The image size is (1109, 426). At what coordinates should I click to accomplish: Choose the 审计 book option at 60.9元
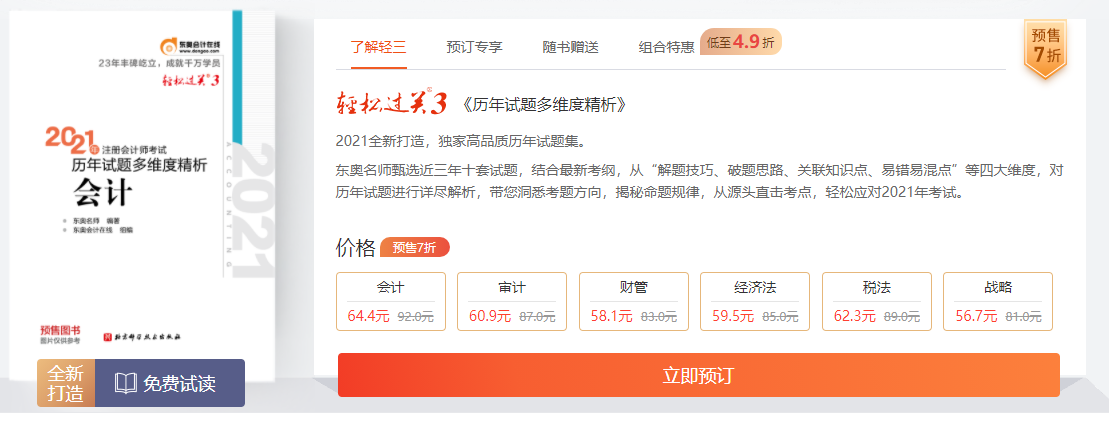(512, 301)
